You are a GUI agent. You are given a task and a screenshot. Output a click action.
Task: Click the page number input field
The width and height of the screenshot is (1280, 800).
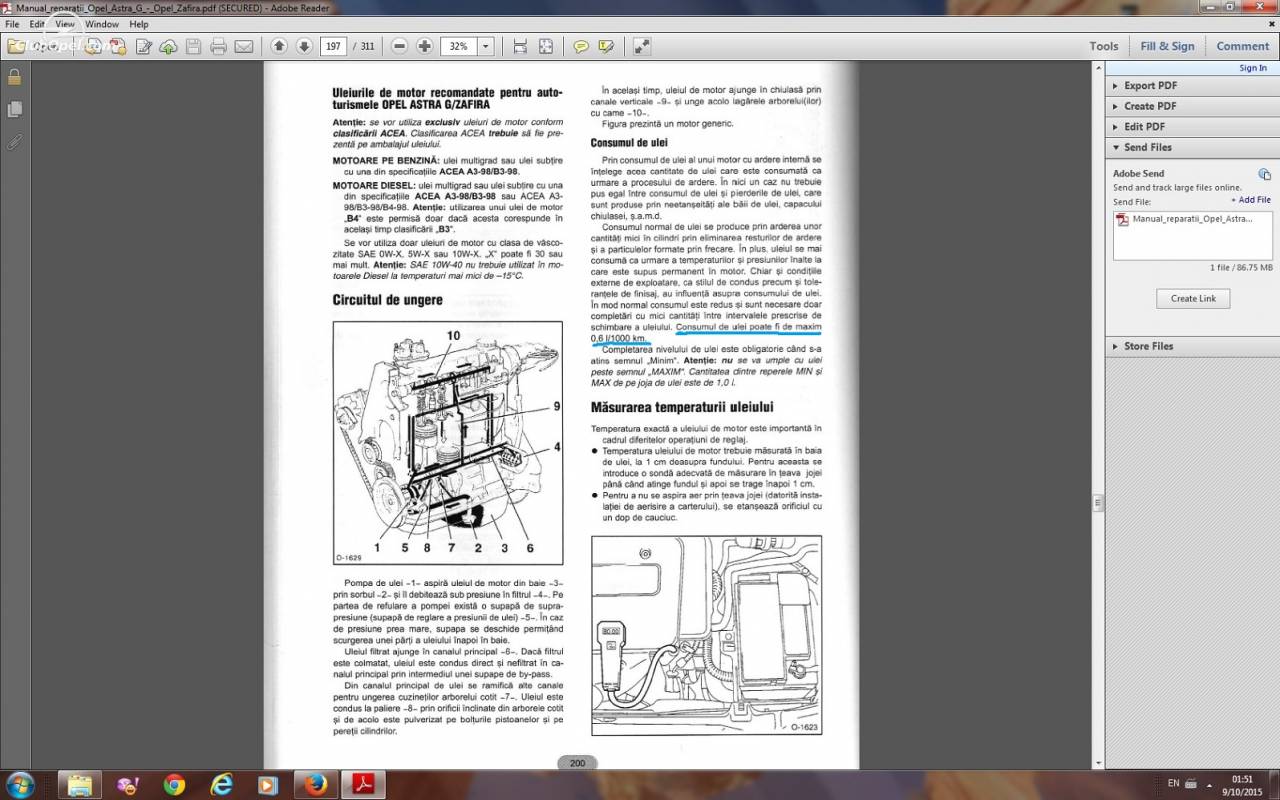point(333,46)
